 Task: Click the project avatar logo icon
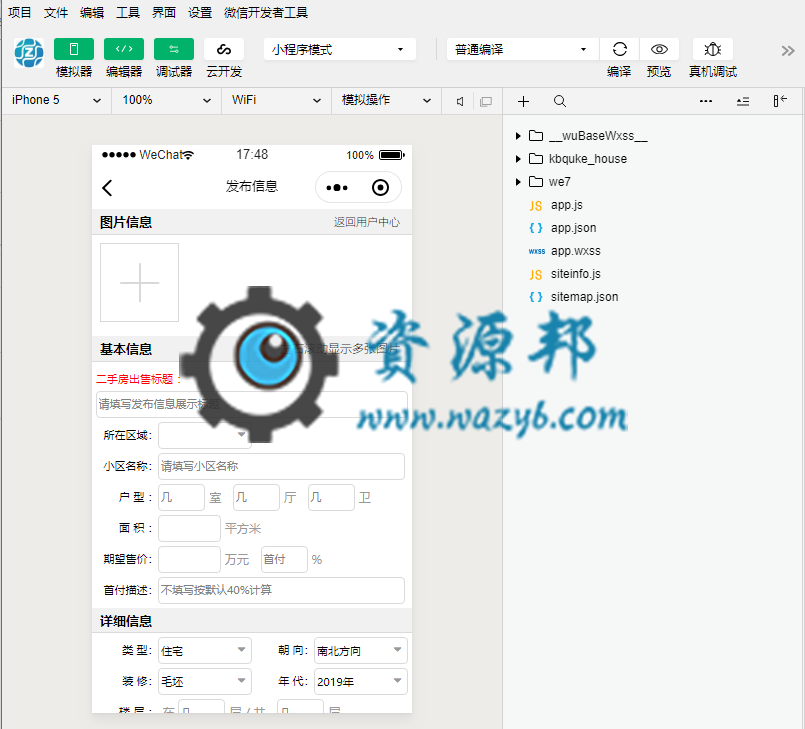tap(29, 53)
